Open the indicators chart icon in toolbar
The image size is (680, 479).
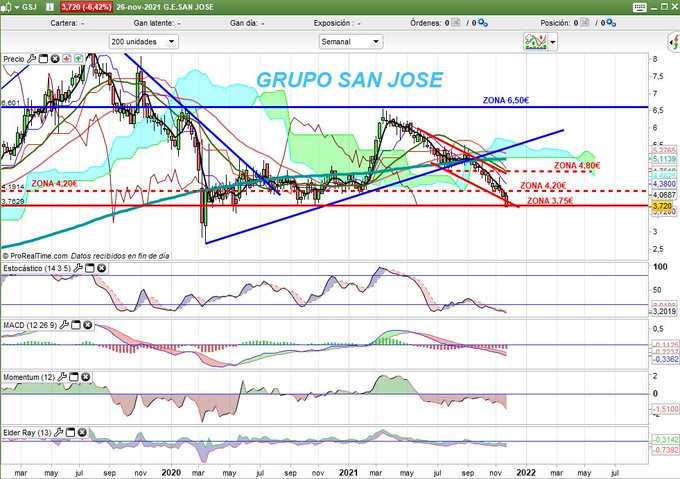click(x=536, y=42)
